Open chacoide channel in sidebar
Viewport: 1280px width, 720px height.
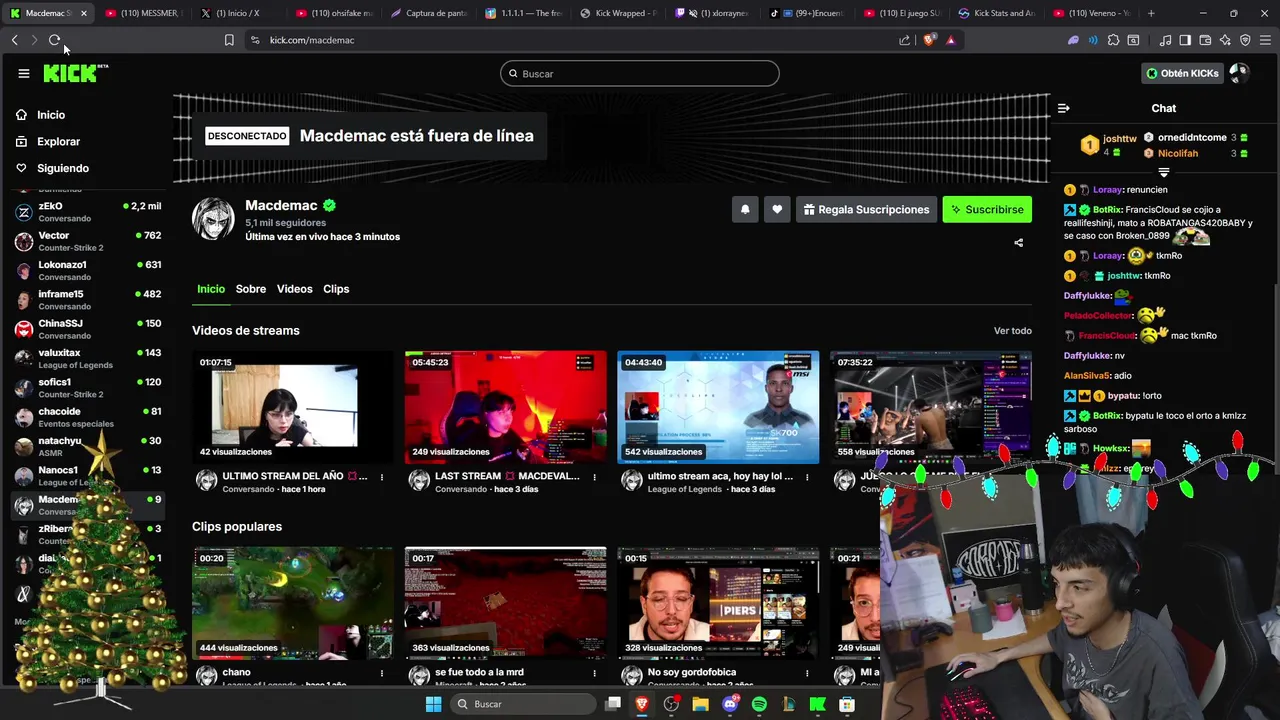click(88, 417)
